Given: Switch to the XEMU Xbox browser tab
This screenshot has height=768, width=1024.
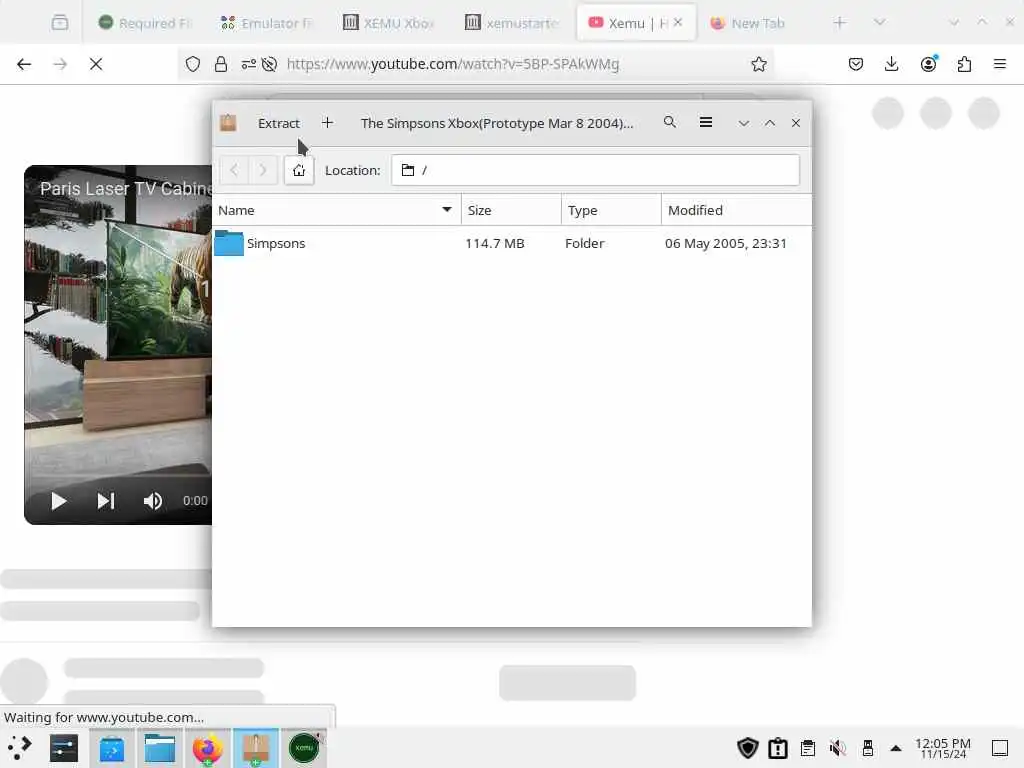Looking at the screenshot, I should click(x=389, y=23).
